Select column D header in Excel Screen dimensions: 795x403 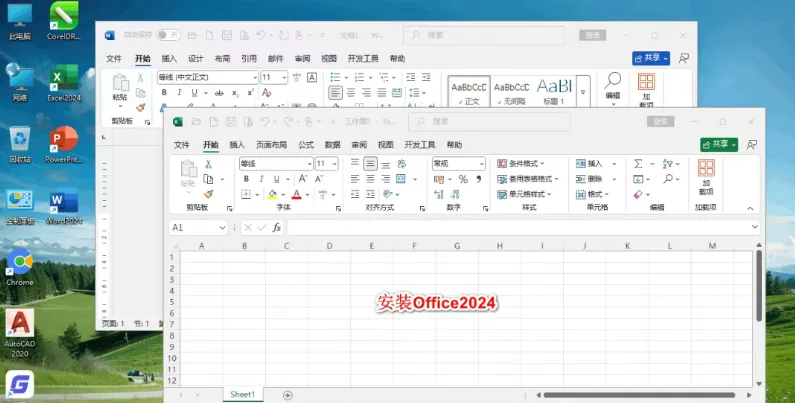tap(329, 246)
